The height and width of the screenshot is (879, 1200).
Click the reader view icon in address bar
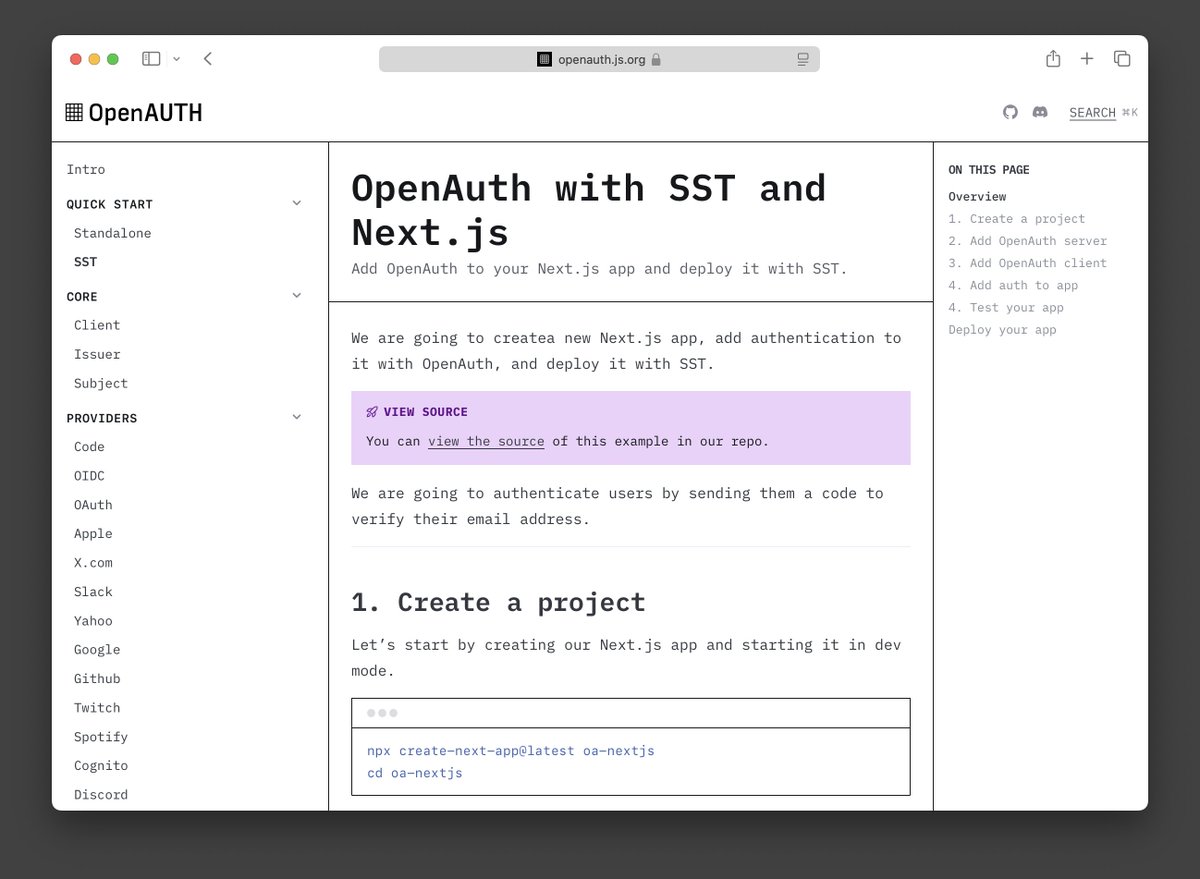803,59
